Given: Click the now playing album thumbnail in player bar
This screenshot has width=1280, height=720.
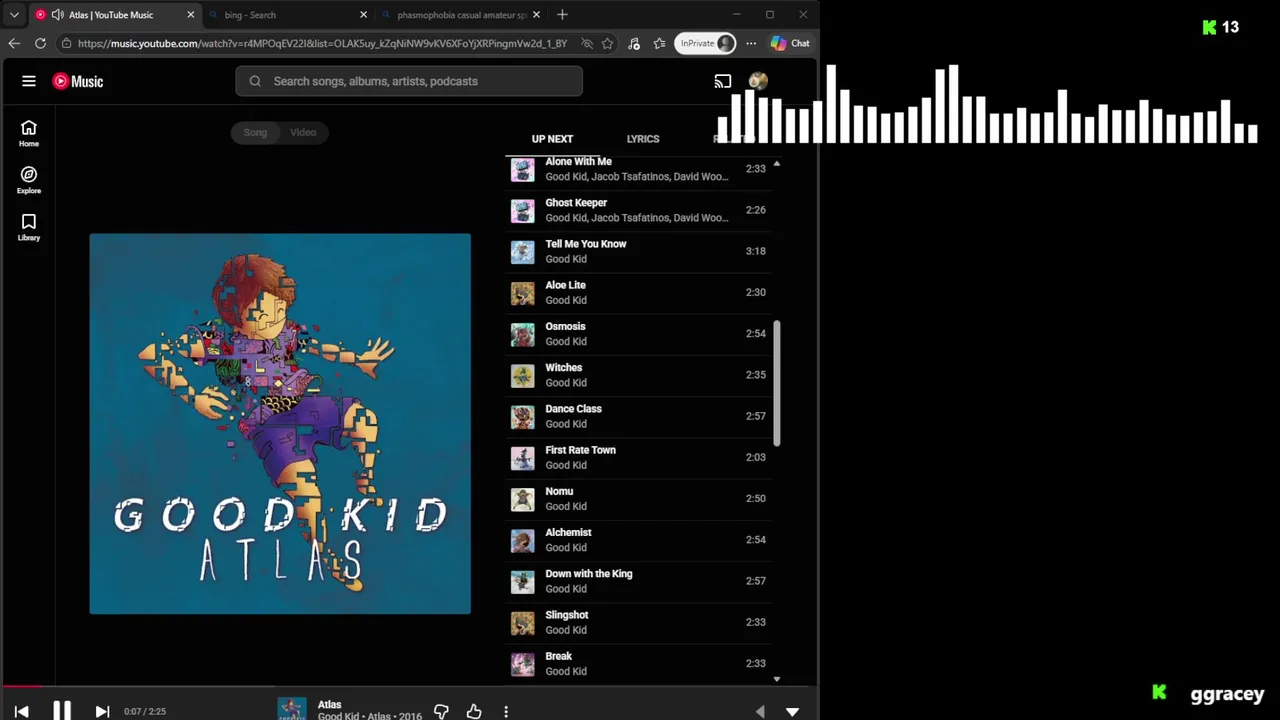Looking at the screenshot, I should (x=292, y=709).
